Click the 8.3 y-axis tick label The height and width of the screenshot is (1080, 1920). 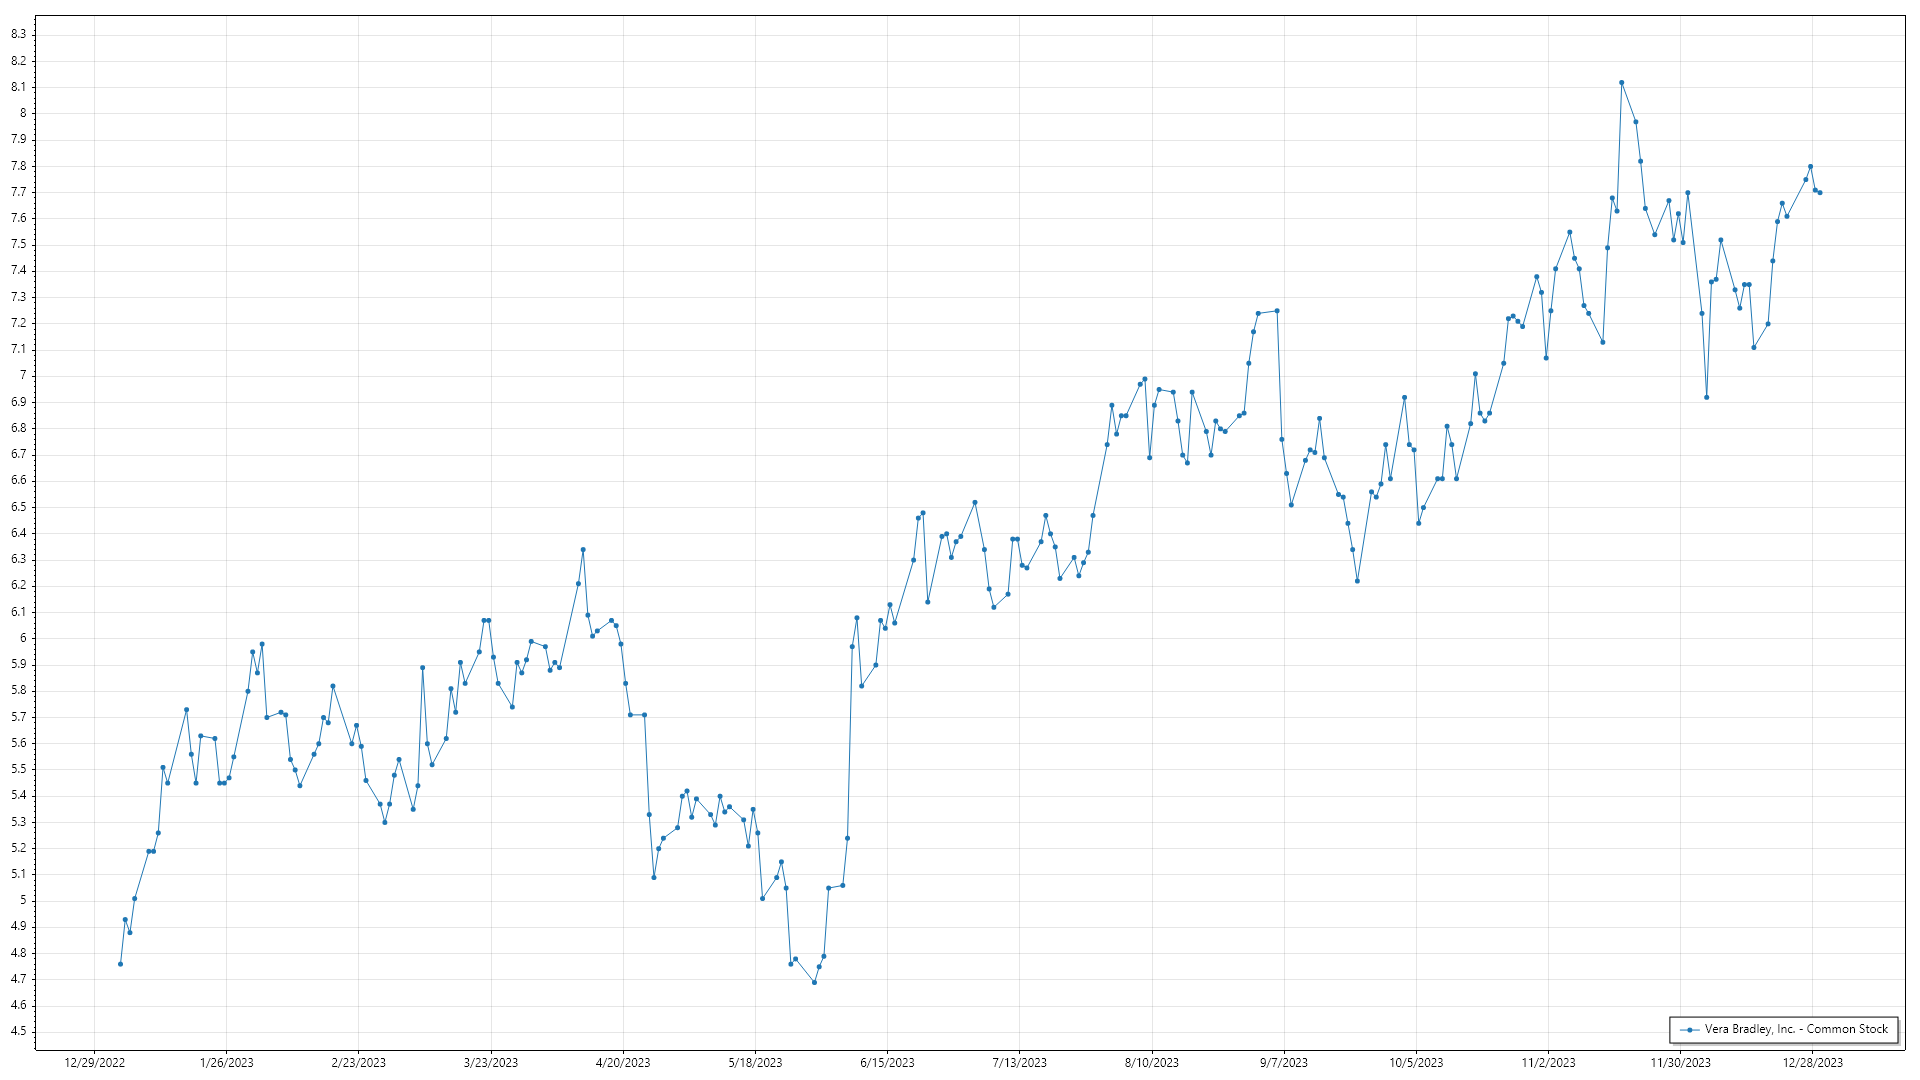19,34
